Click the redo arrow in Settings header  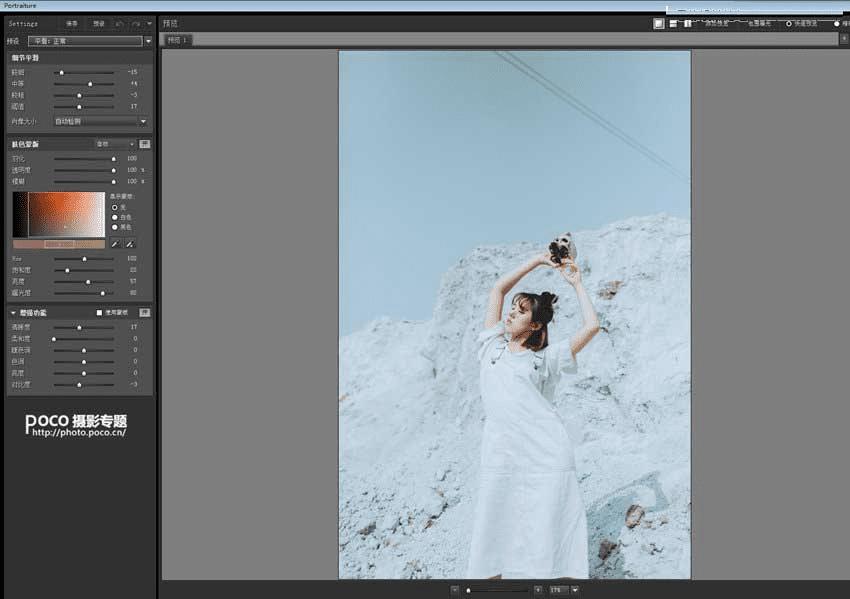pos(135,23)
